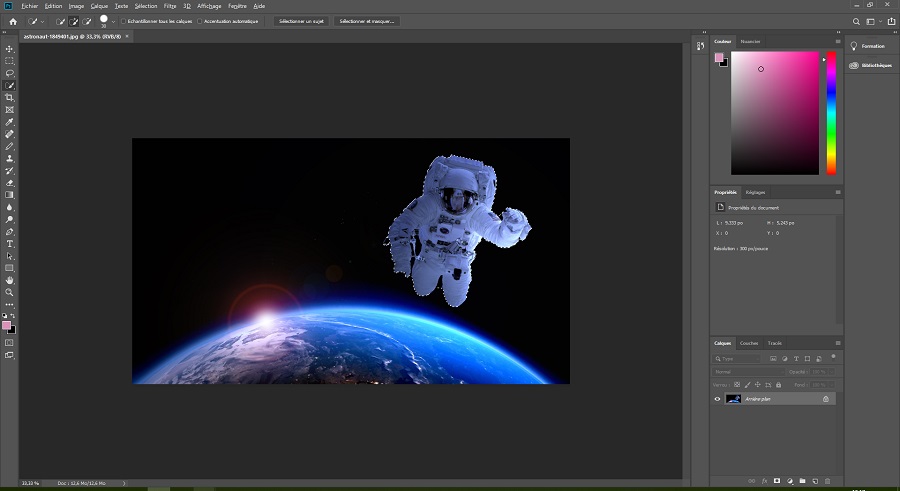
Task: Open the search icon at top right
Action: click(x=856, y=21)
